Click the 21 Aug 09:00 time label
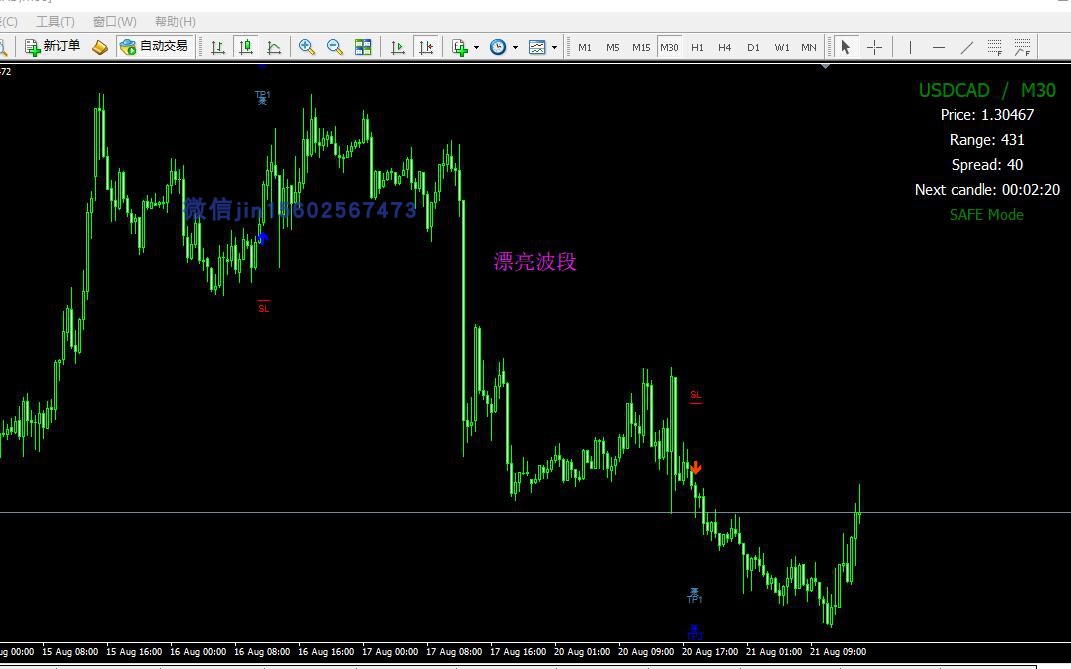 [x=838, y=652]
